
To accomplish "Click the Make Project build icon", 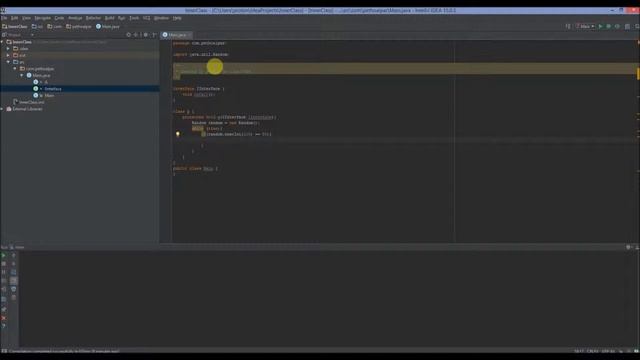I will [568, 27].
